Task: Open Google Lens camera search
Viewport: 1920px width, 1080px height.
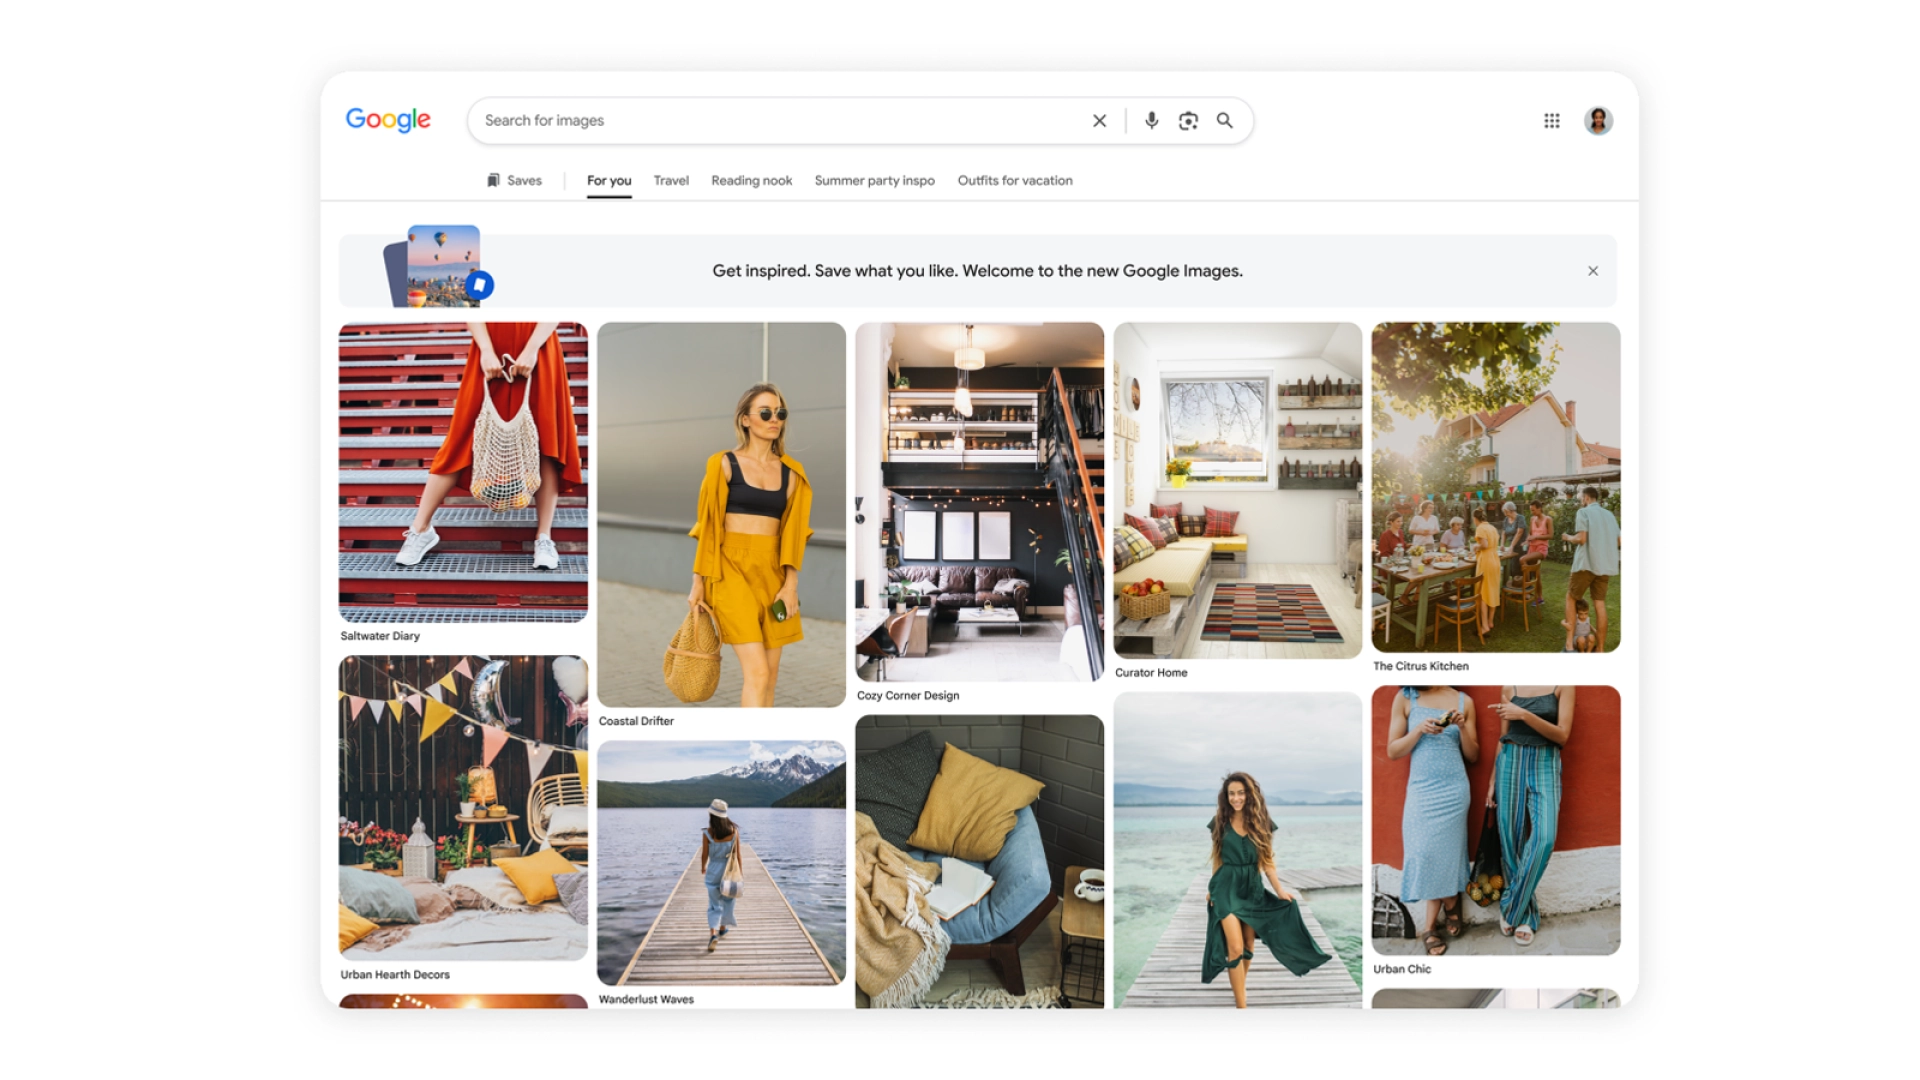Action: tap(1188, 121)
